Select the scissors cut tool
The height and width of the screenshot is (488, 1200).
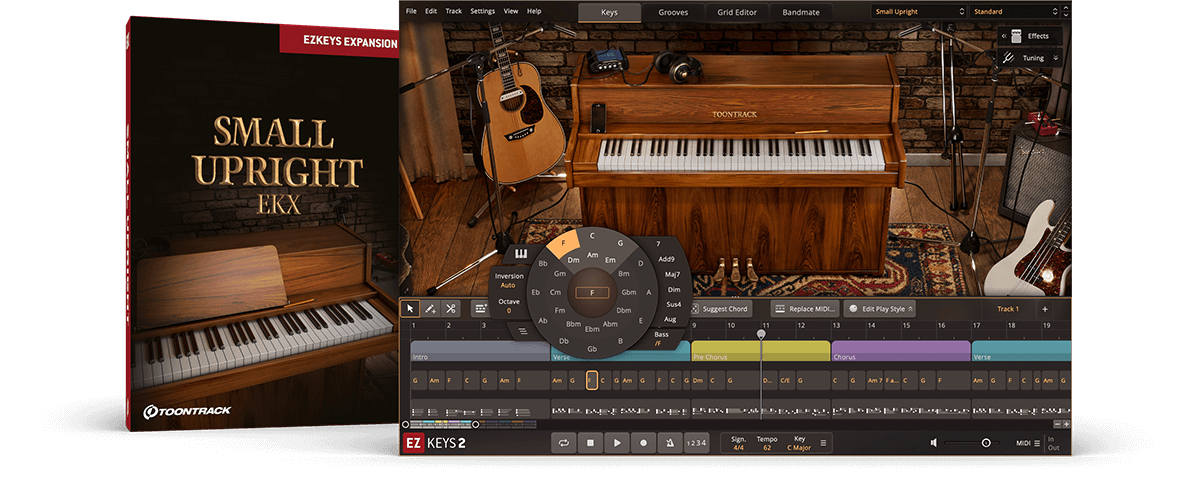[451, 309]
